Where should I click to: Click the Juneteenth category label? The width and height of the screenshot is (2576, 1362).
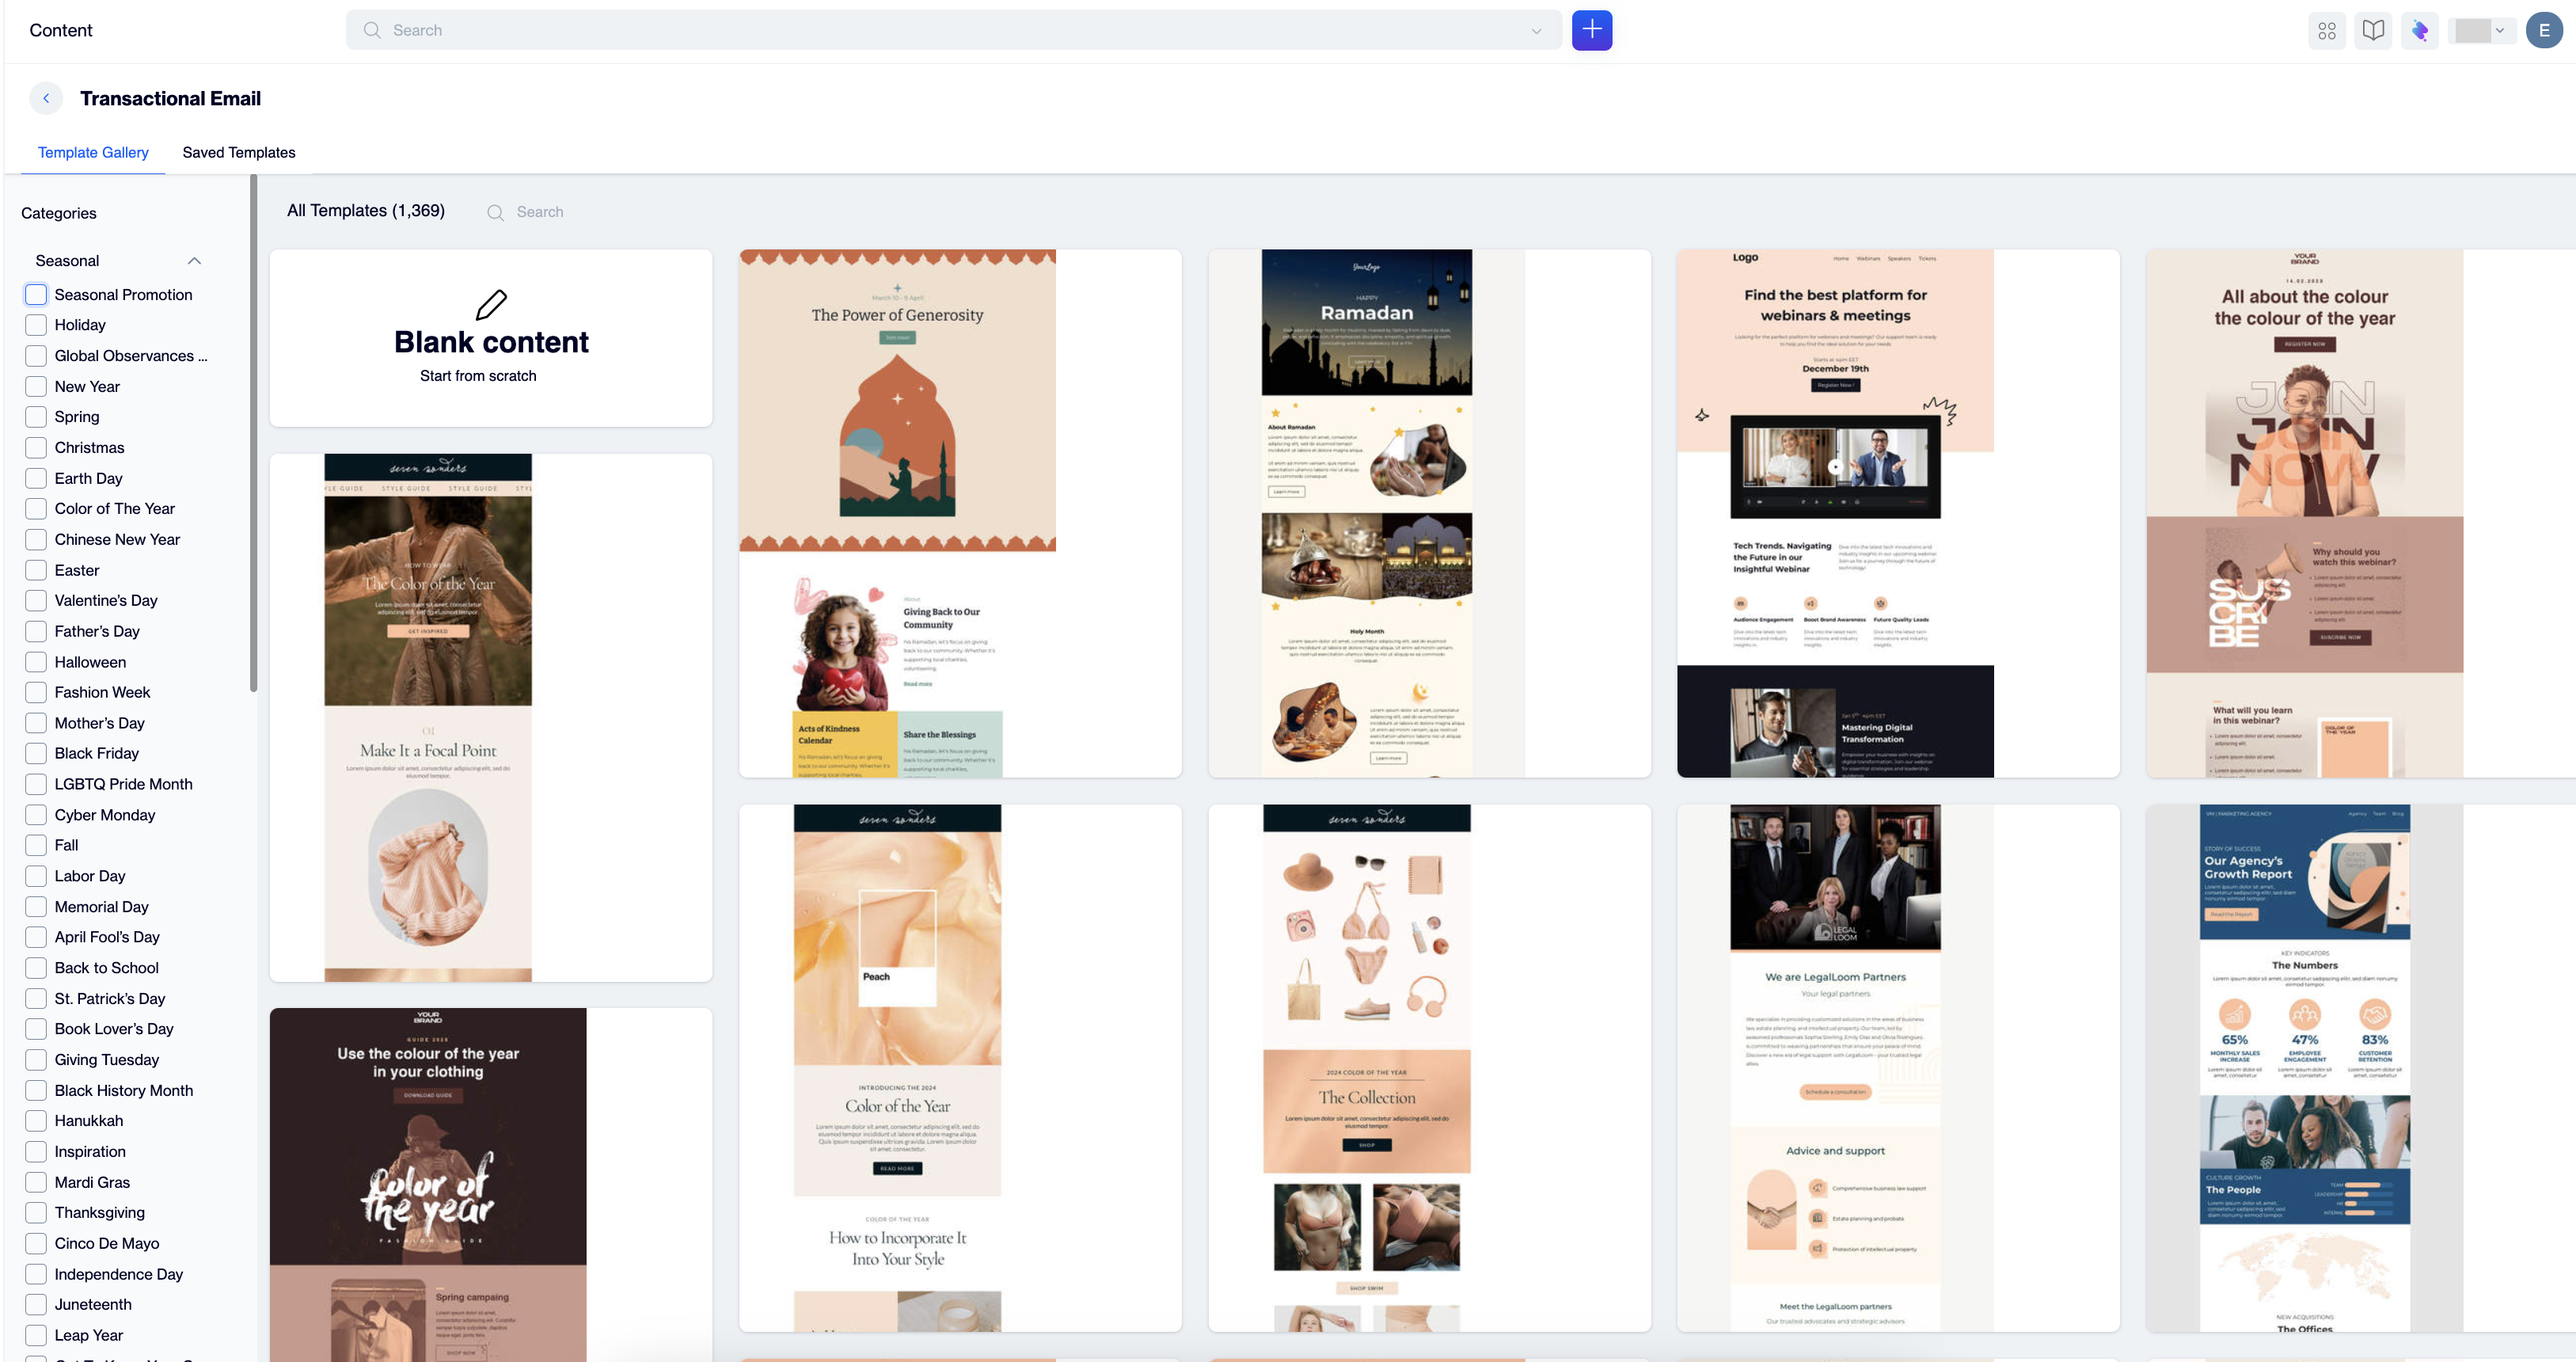93,1304
